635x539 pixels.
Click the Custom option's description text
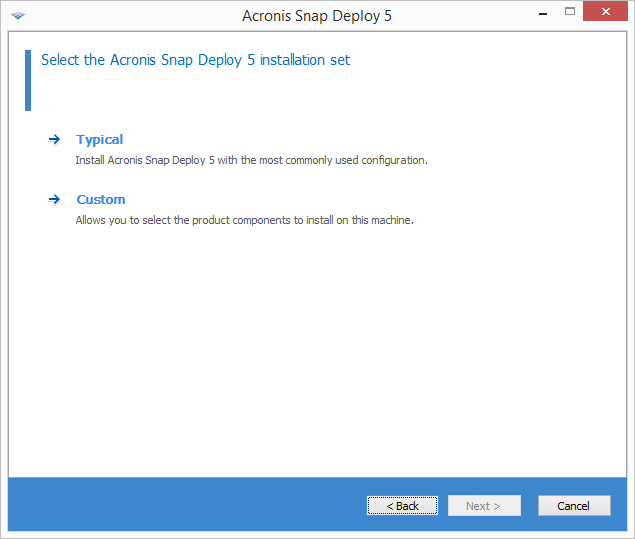tap(244, 220)
